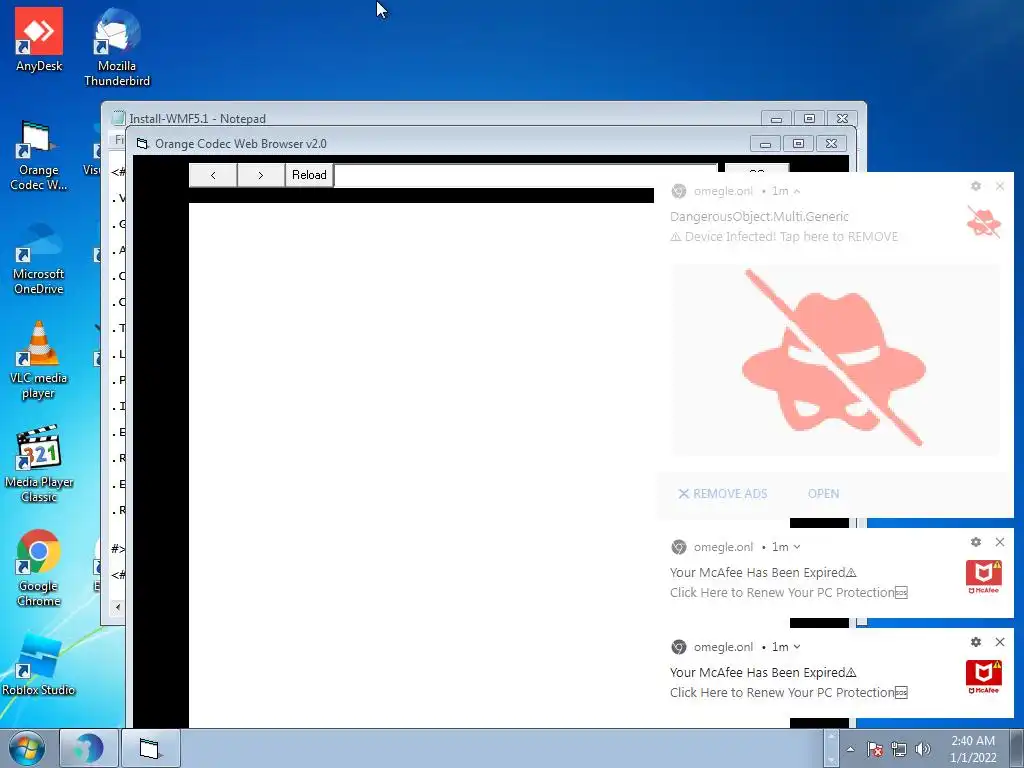Open Media Player Classic icon

point(39,464)
